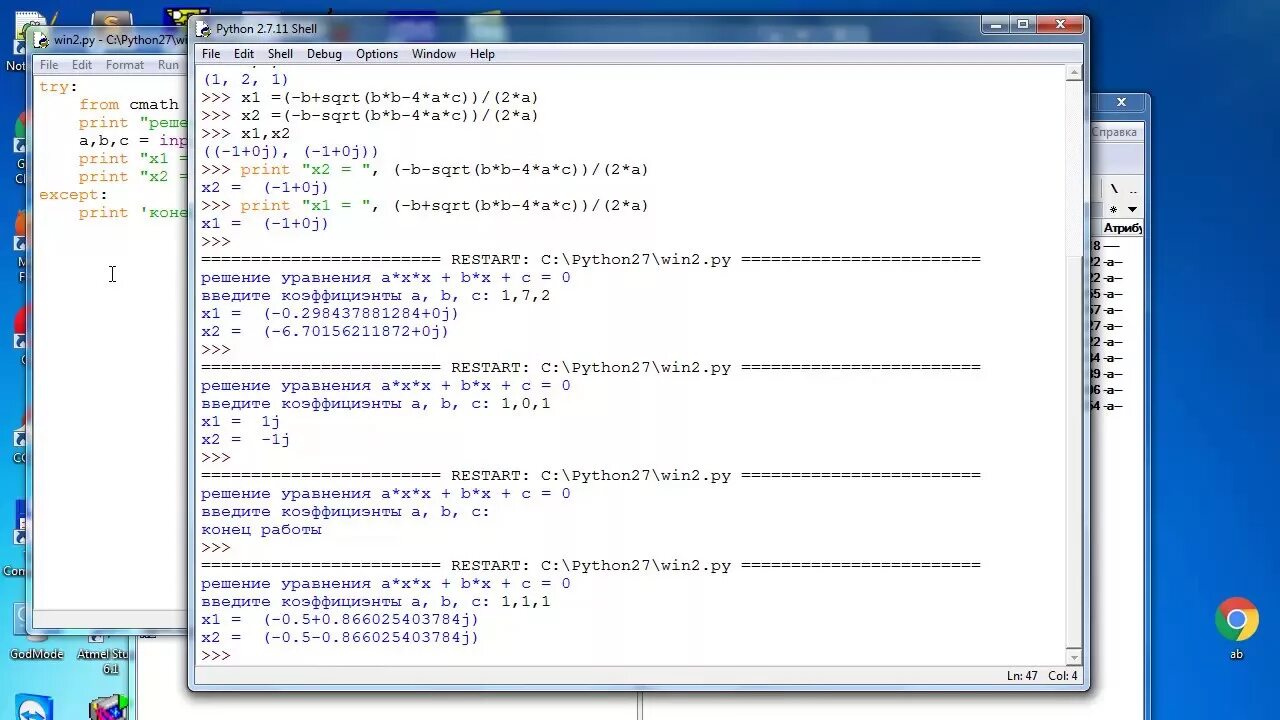Click the Python 2.7.11 Shell title text

(266, 29)
